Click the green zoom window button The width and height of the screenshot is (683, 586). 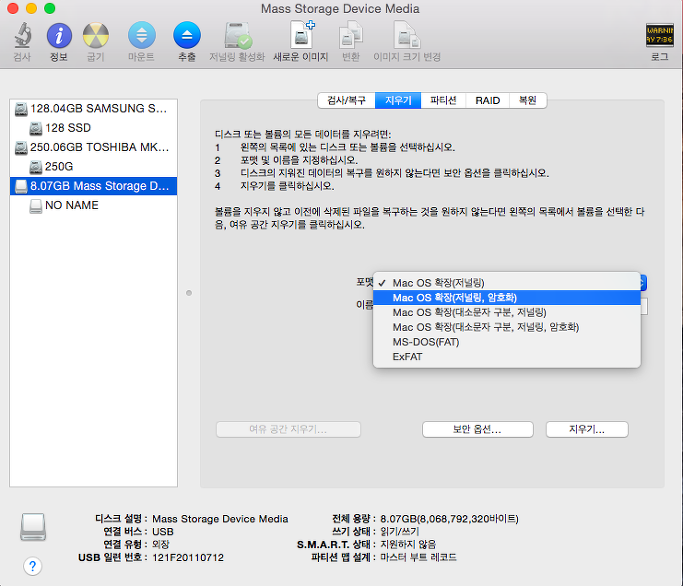[x=50, y=8]
